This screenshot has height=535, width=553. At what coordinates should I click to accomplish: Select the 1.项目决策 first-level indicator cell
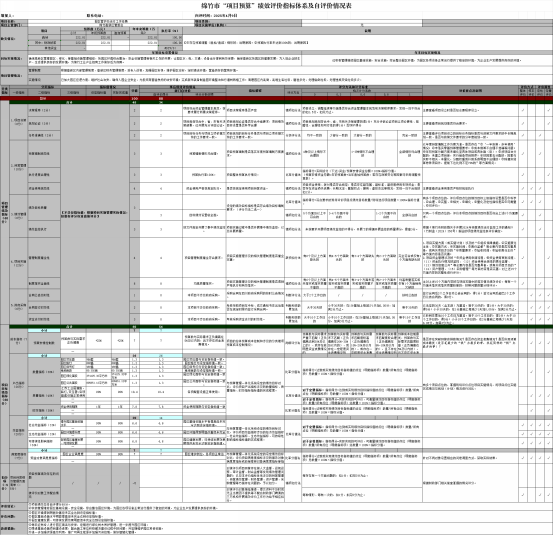(x=18, y=122)
